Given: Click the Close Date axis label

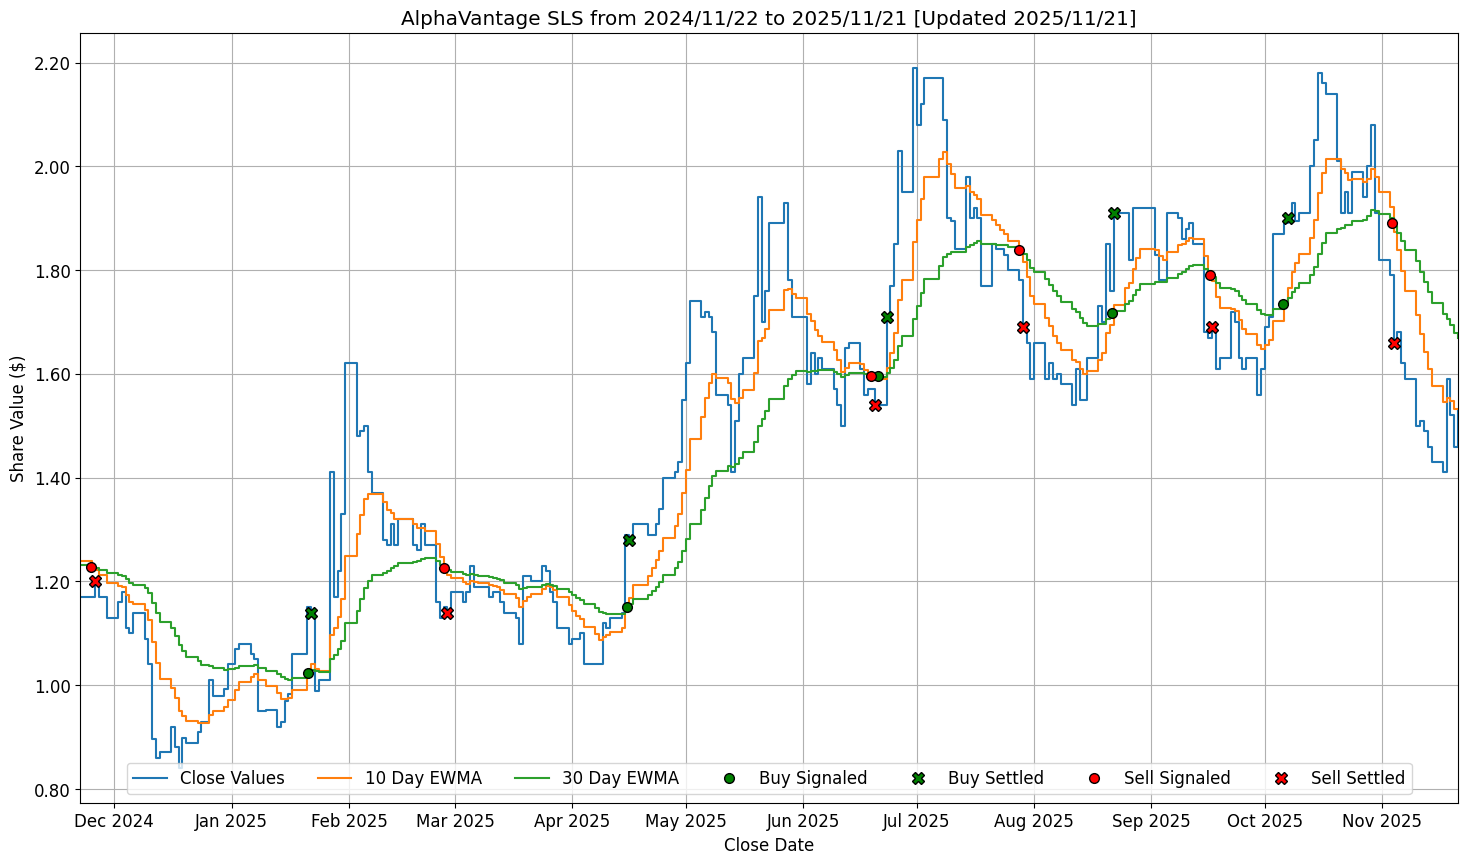Looking at the screenshot, I should pos(768,846).
